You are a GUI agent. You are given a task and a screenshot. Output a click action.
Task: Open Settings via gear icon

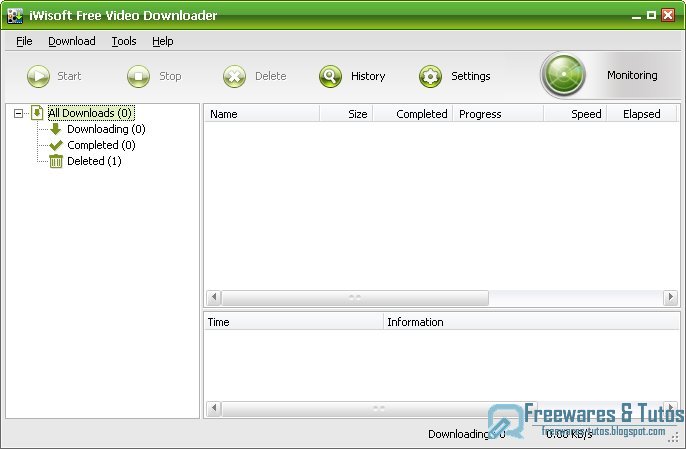430,76
